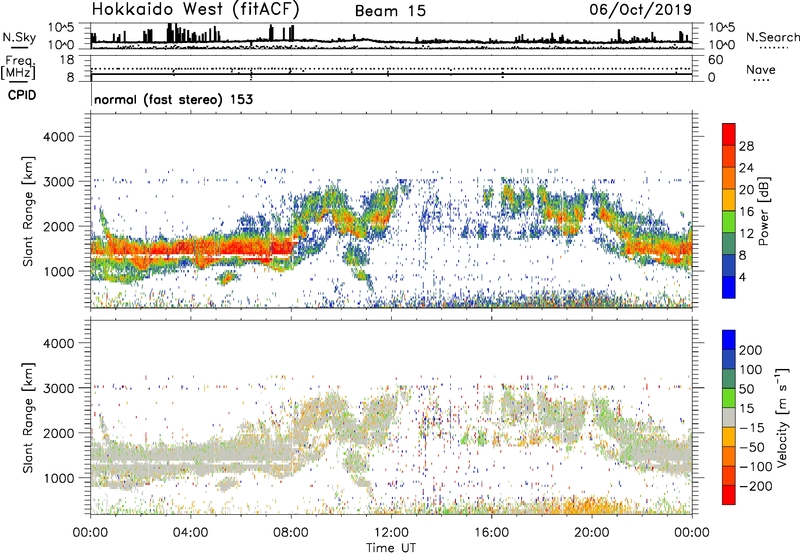This screenshot has width=800, height=554.
Task: Click 'Slant Range [km]' label of velocity panel
Action: pyautogui.click(x=28, y=418)
